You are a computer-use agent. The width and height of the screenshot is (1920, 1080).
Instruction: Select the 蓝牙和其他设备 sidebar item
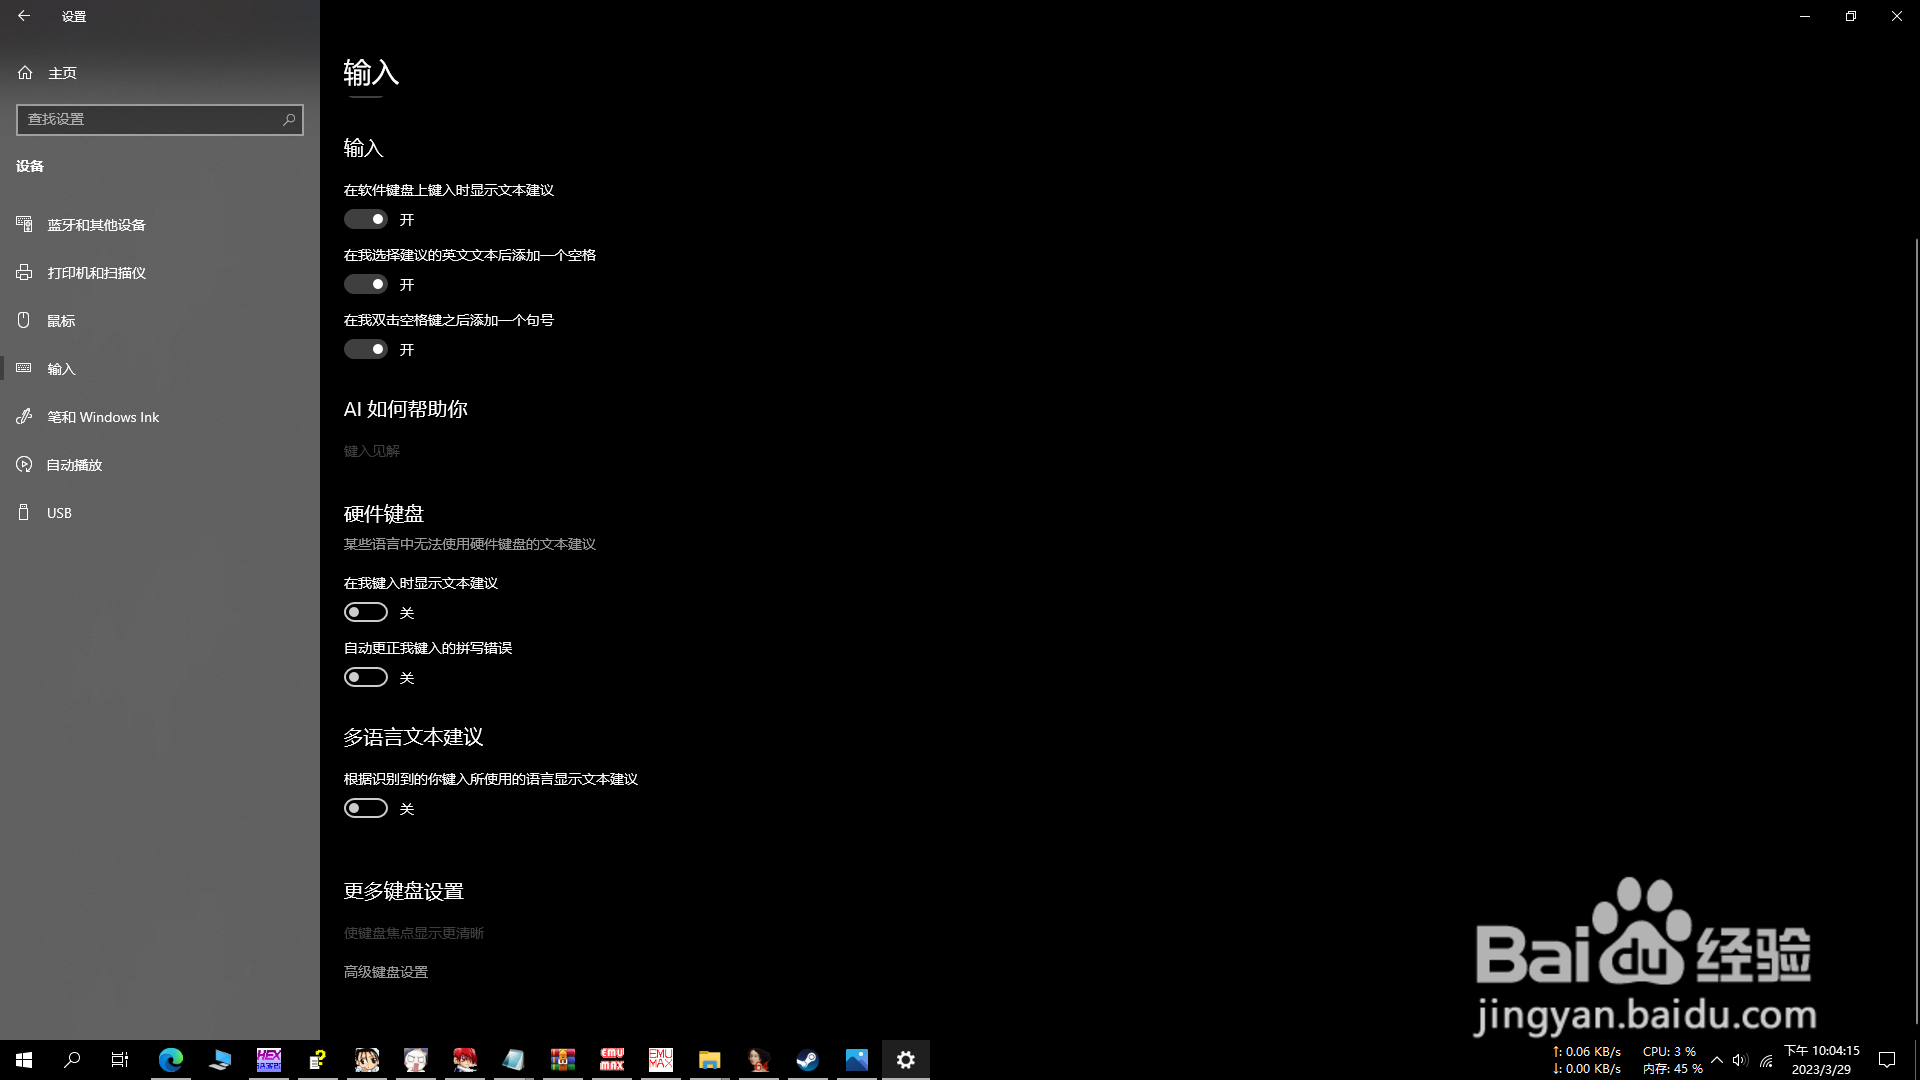[95, 224]
